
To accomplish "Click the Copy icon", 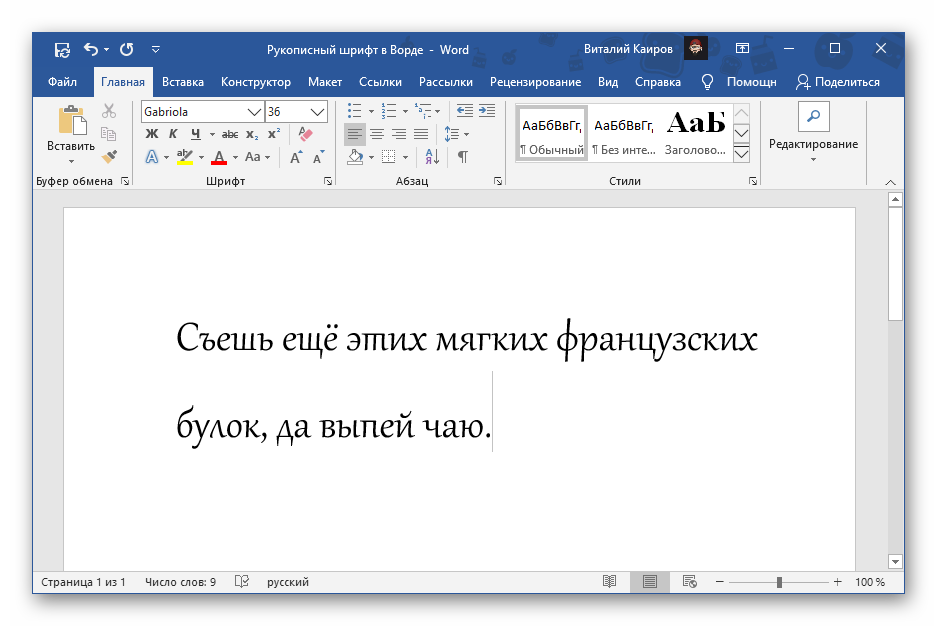I will coord(109,134).
